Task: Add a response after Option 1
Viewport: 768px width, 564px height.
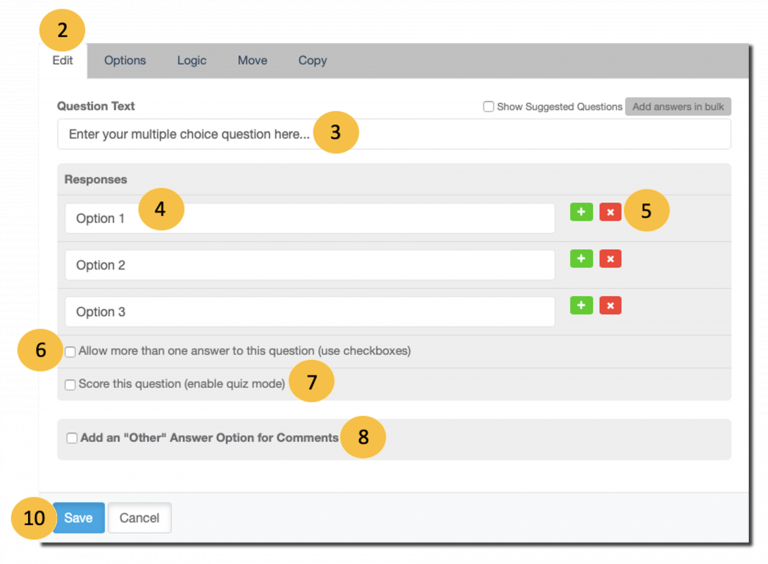Action: pos(581,212)
